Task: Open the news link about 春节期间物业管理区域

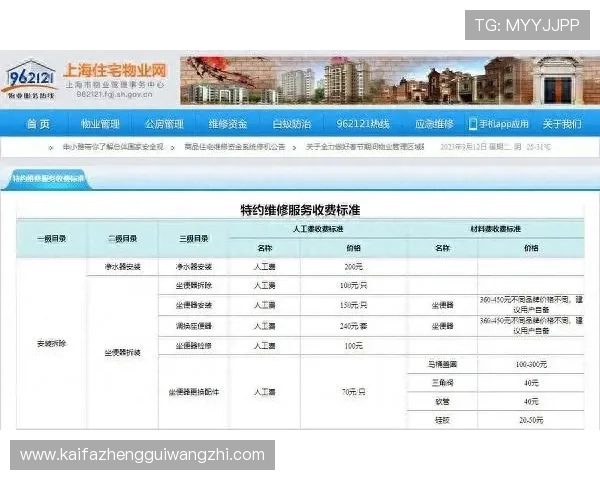Action: [x=365, y=147]
